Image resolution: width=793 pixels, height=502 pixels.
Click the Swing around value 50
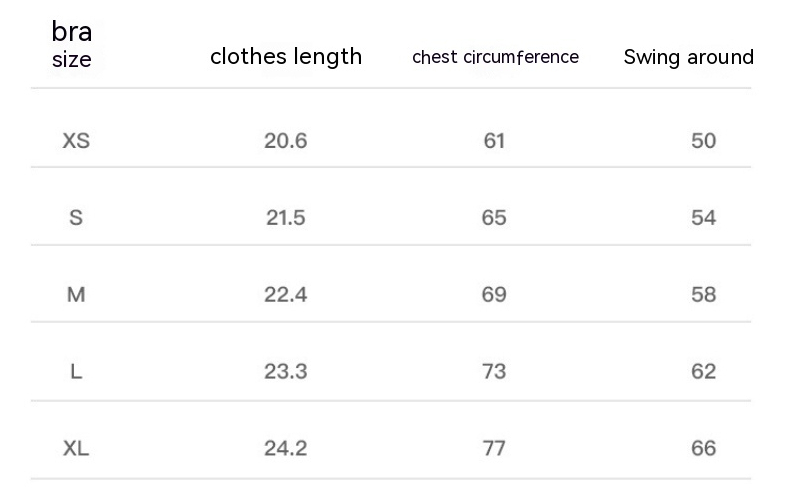point(704,141)
